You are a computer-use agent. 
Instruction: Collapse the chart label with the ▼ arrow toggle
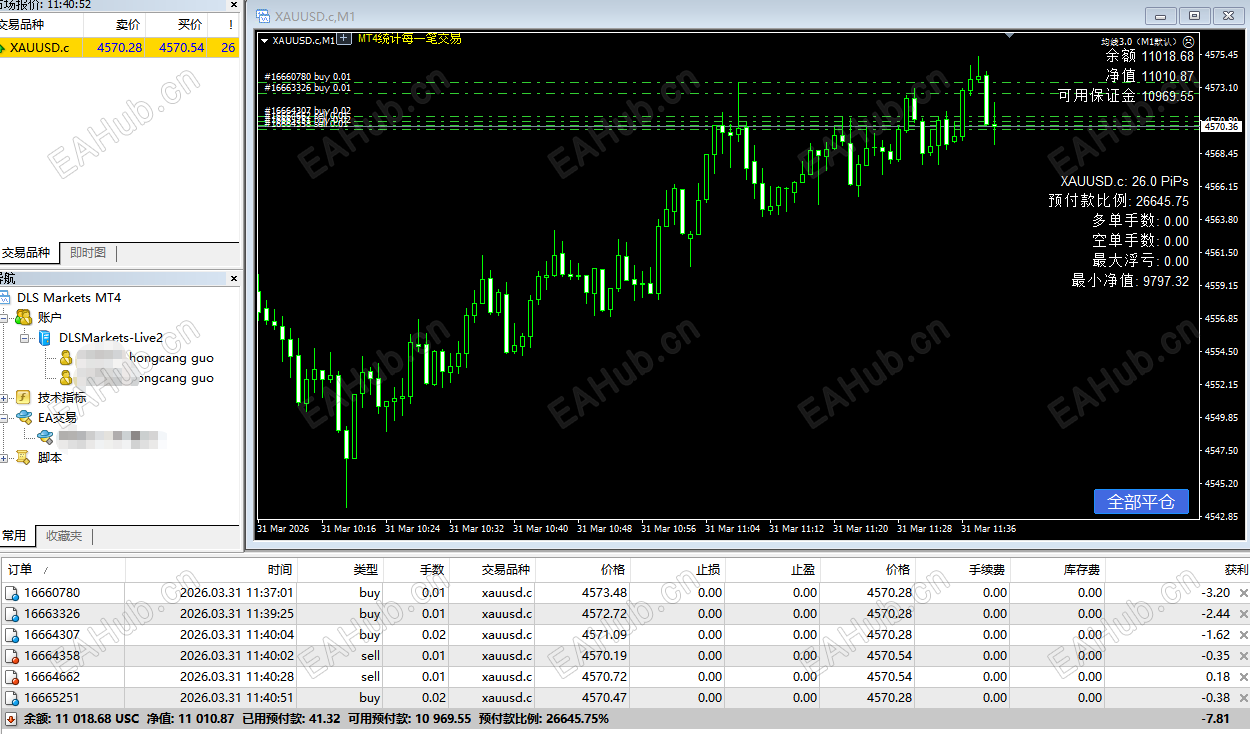(263, 40)
